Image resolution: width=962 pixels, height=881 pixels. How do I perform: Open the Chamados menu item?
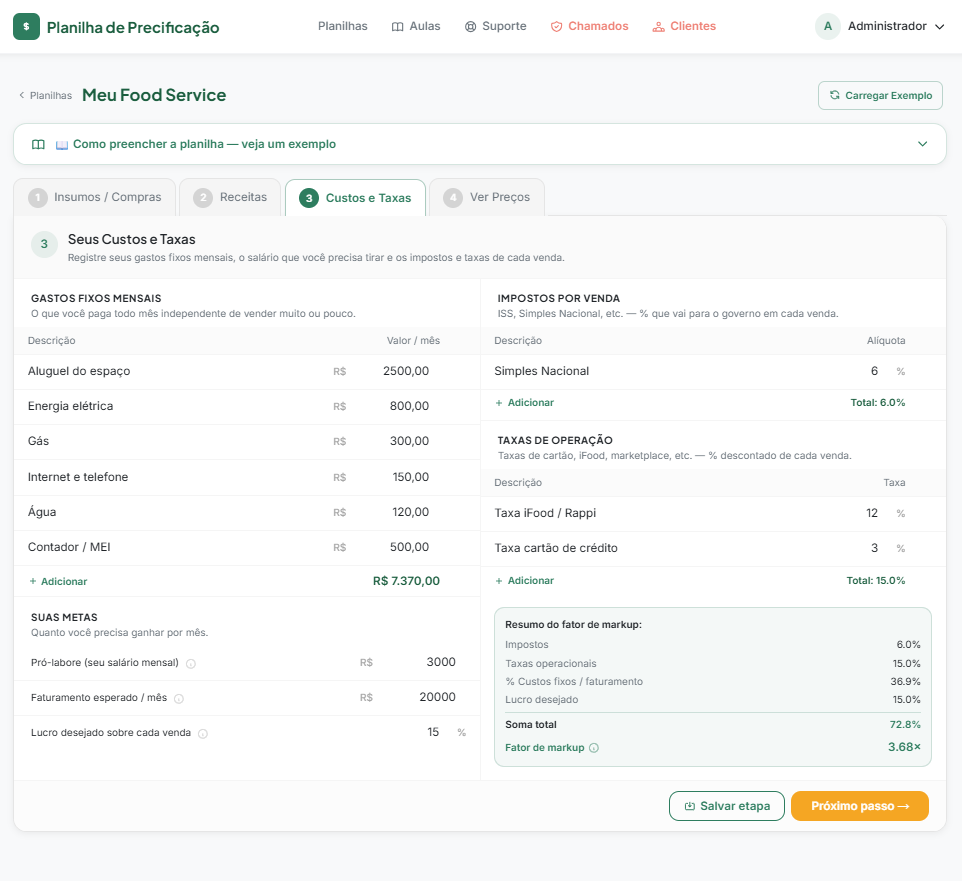click(590, 26)
